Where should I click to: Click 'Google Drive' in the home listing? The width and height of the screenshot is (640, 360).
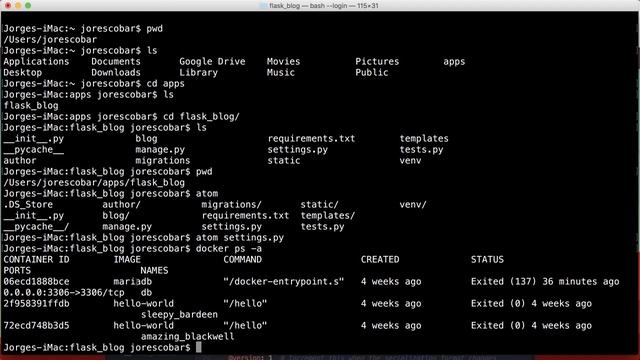pyautogui.click(x=212, y=62)
